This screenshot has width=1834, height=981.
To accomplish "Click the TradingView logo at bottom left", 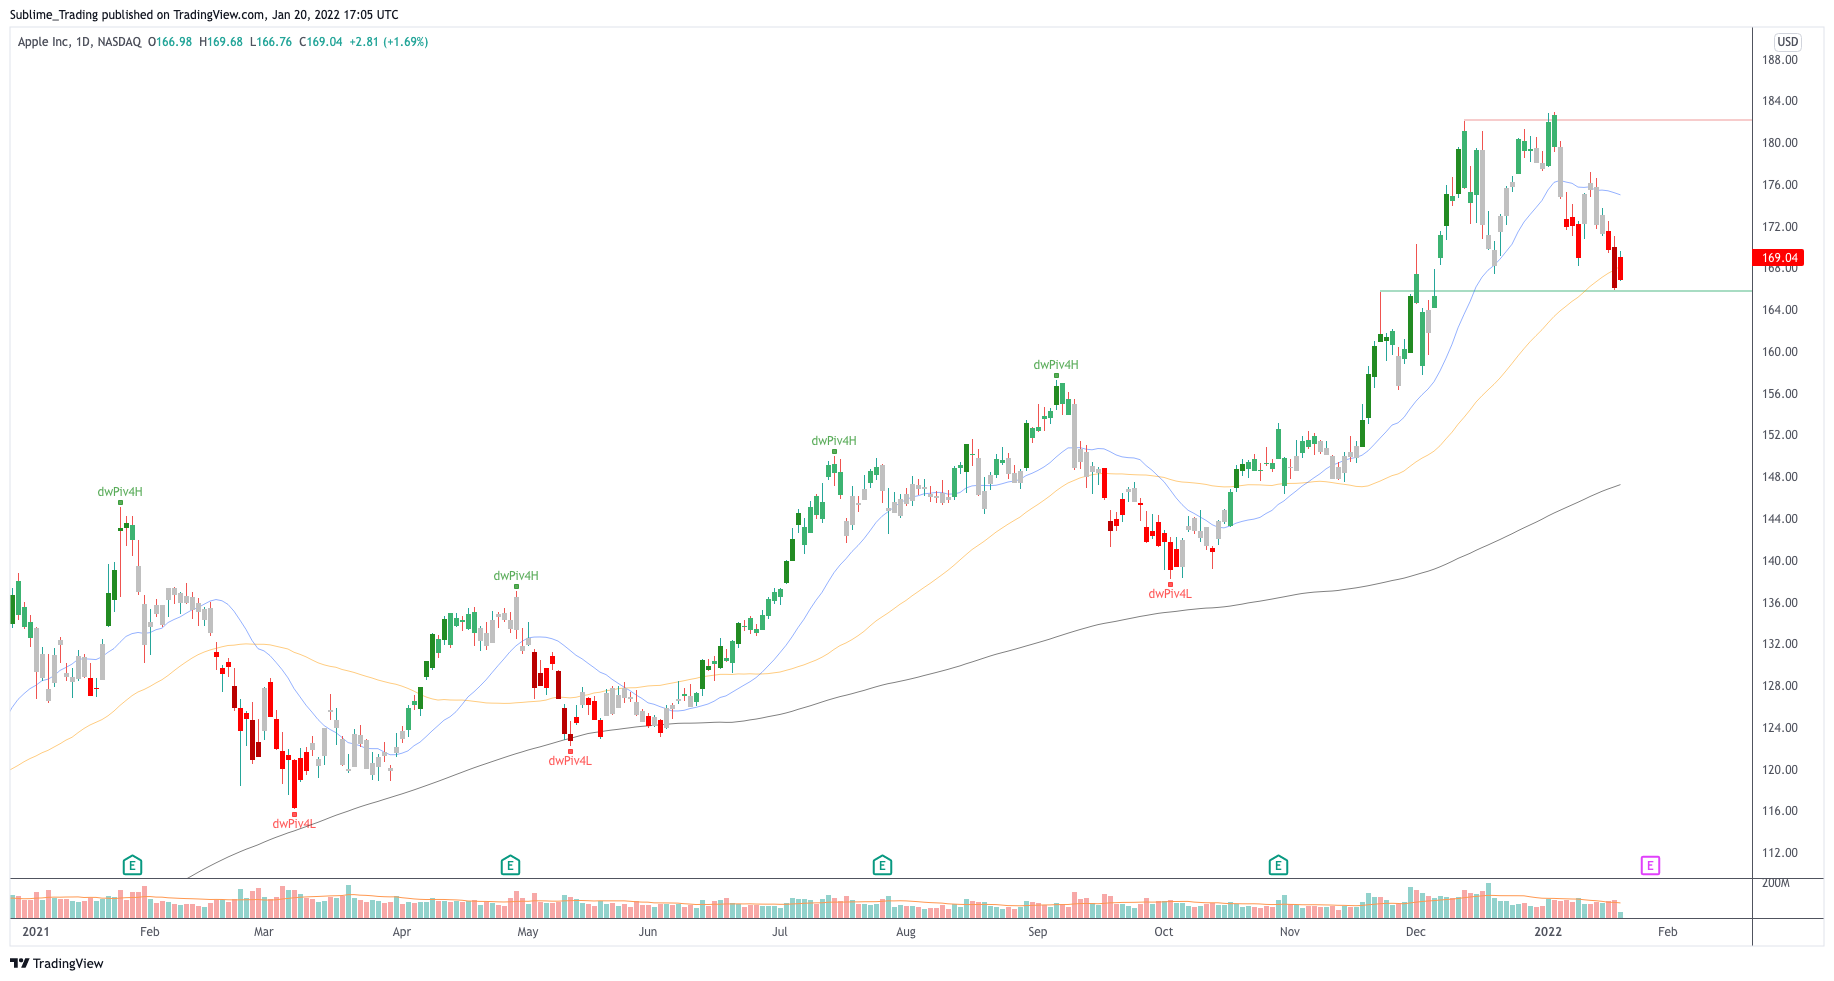I will click(x=57, y=963).
